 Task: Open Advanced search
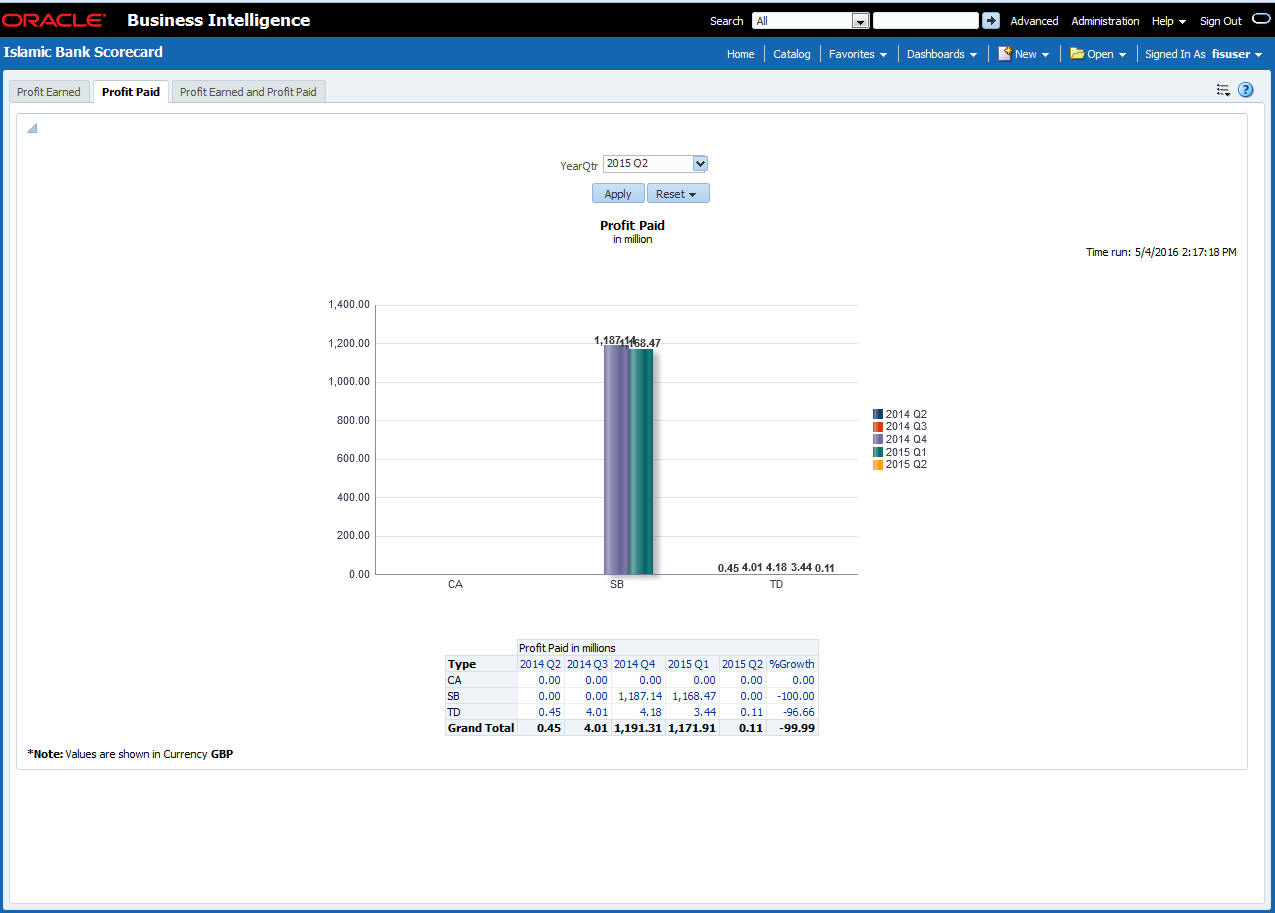(x=1034, y=21)
